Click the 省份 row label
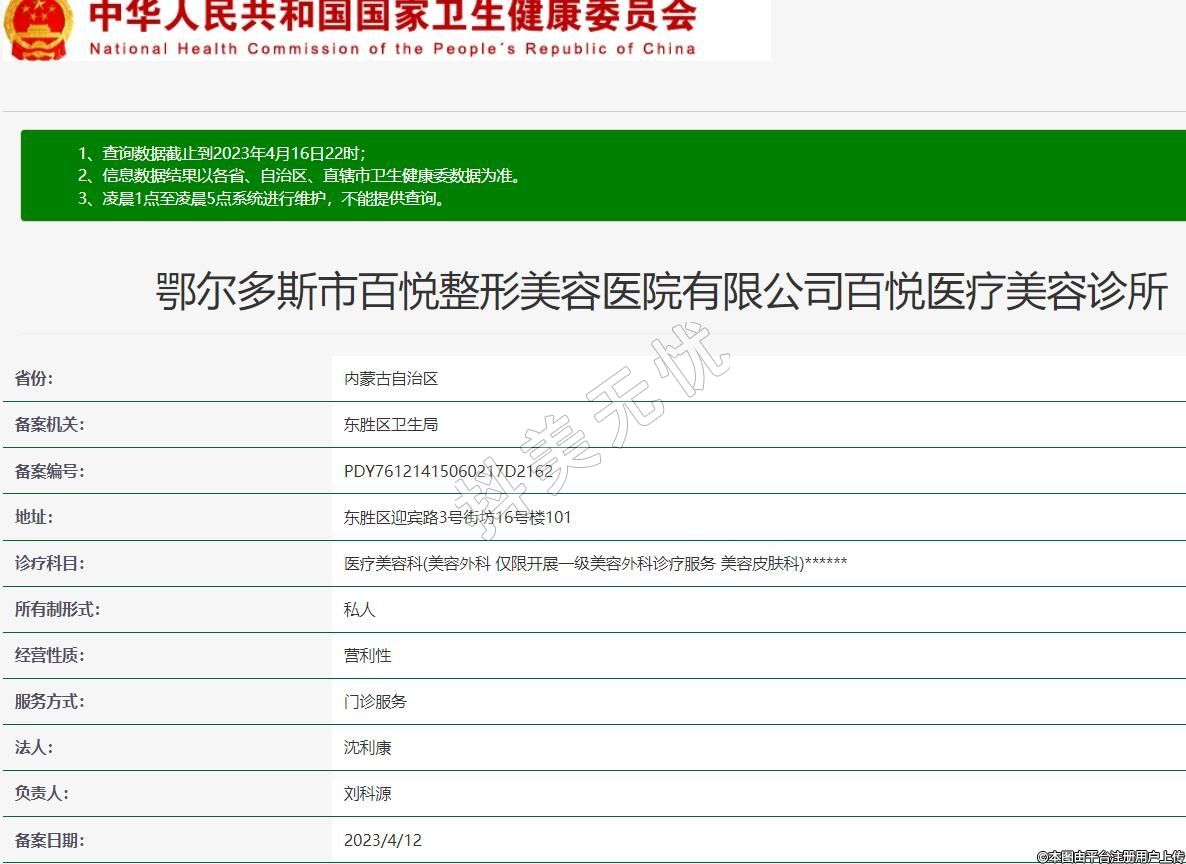This screenshot has width=1186, height=864. [34, 378]
